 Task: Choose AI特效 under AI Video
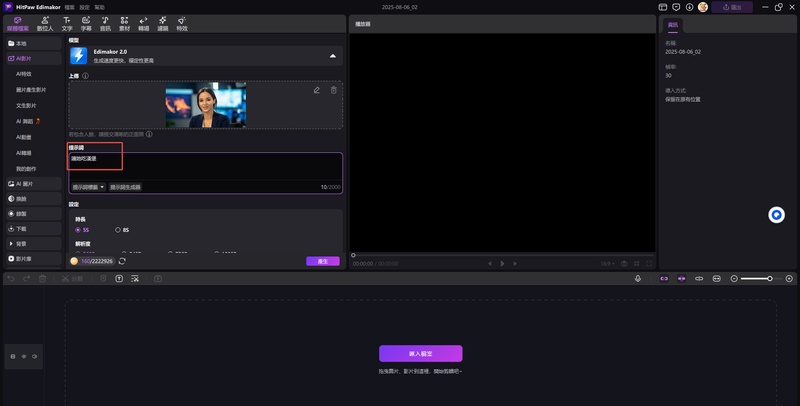point(23,74)
